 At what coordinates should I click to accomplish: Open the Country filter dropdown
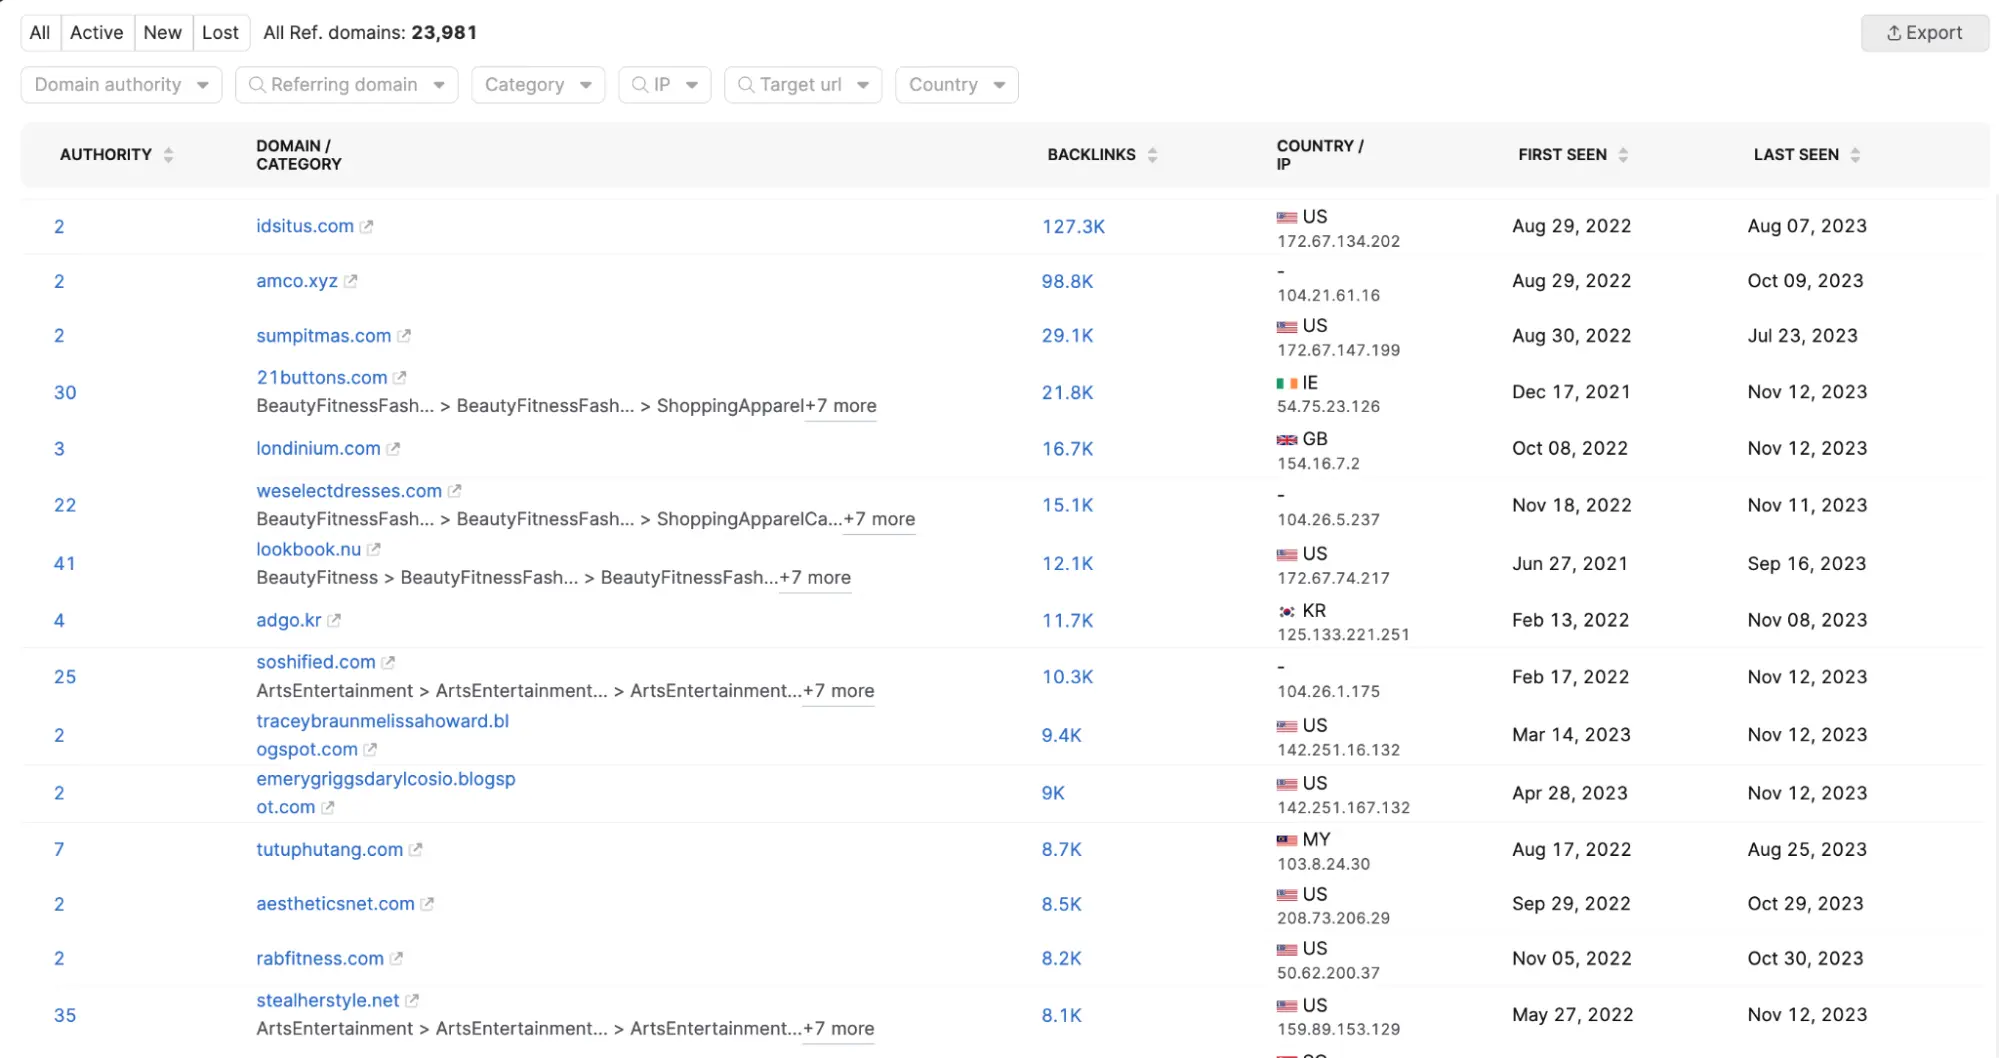tap(956, 85)
